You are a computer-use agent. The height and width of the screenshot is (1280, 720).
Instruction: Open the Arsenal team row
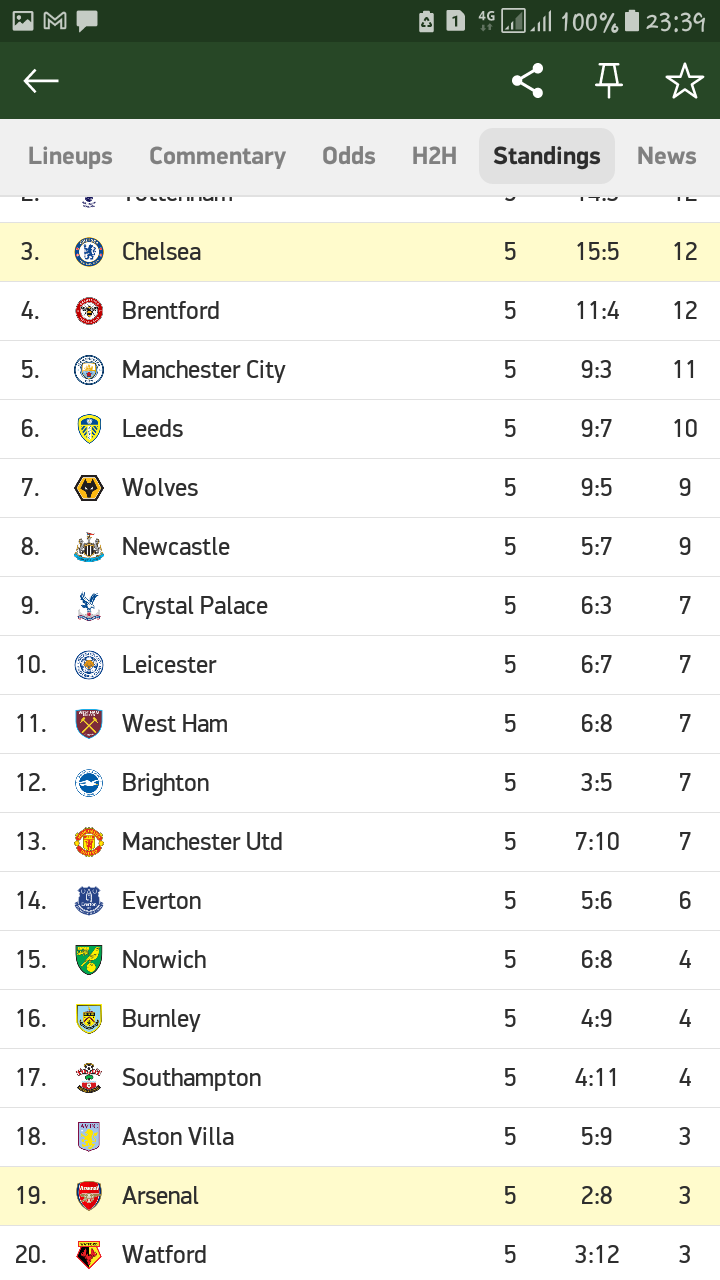(x=360, y=1196)
